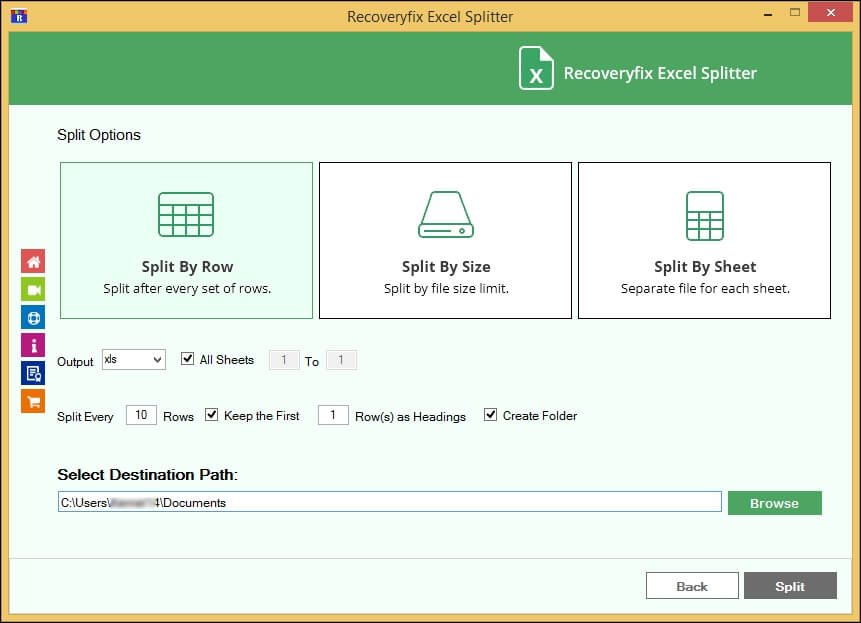Screen dimensions: 861x623
Task: Toggle the Keep the First checkbox
Action: [x=211, y=414]
